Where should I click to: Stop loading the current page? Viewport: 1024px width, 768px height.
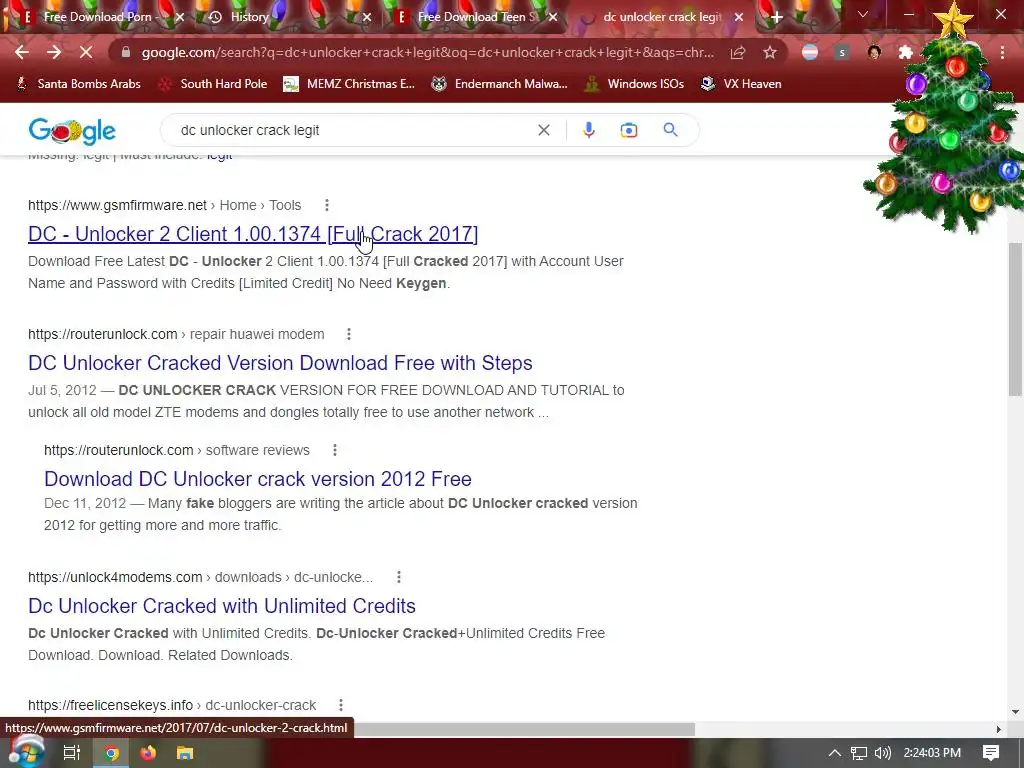point(86,52)
